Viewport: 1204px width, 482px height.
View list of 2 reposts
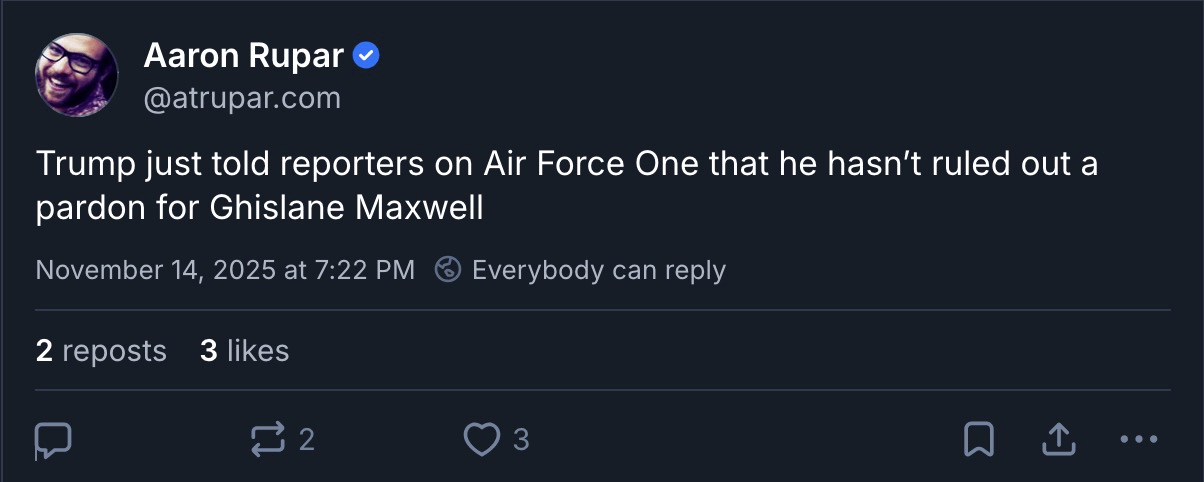101,351
